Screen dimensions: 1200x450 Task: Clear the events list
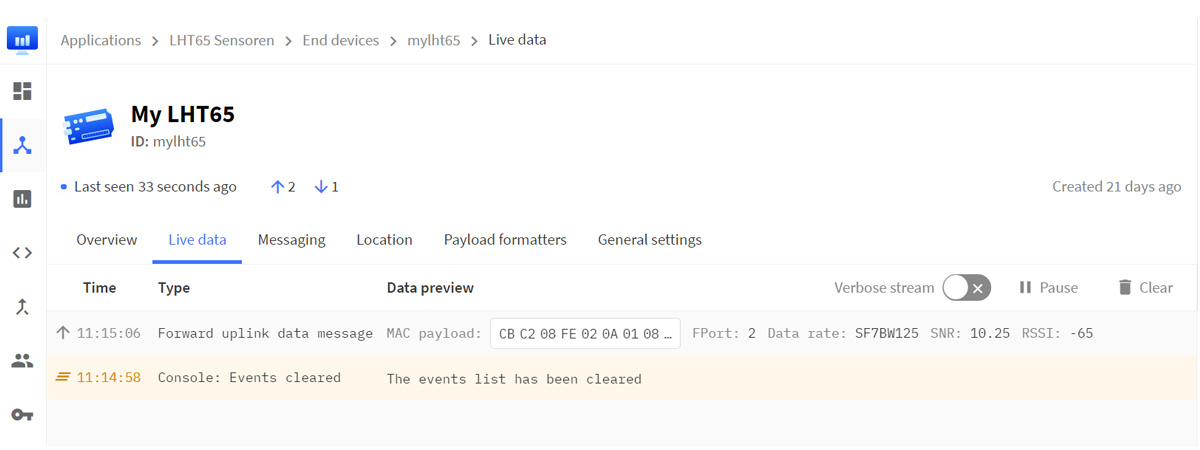pyautogui.click(x=1145, y=287)
